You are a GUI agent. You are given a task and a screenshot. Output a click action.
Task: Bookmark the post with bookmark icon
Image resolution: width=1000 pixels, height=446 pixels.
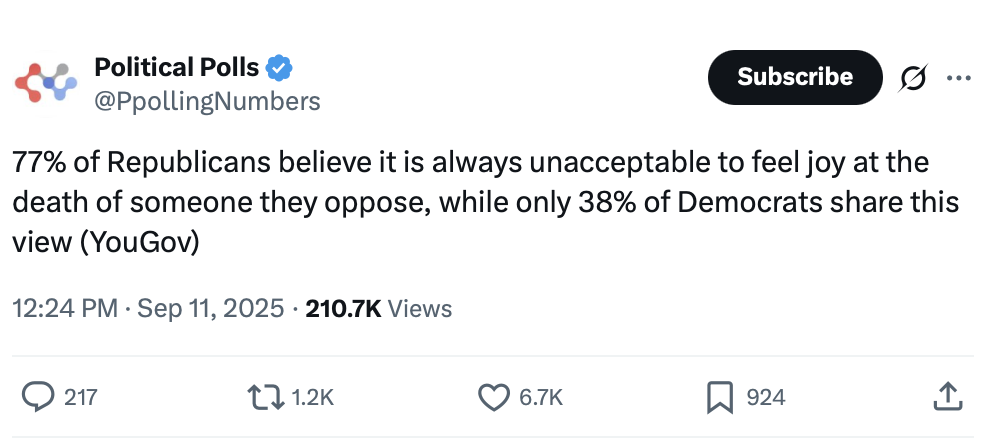tap(720, 397)
